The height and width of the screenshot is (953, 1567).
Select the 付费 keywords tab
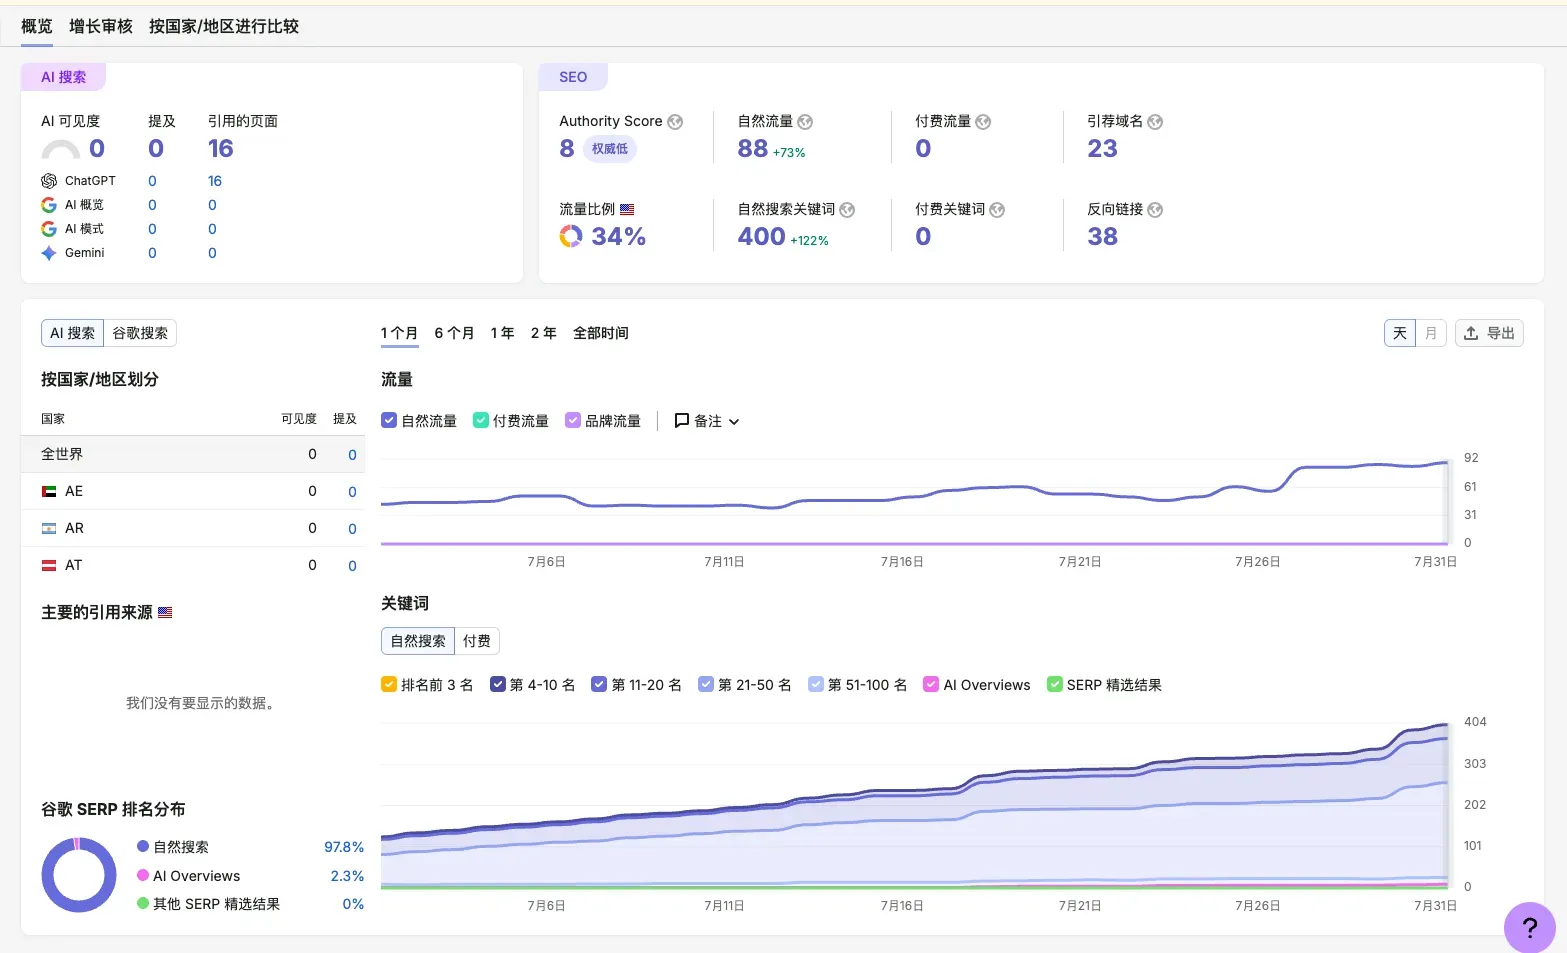click(477, 641)
